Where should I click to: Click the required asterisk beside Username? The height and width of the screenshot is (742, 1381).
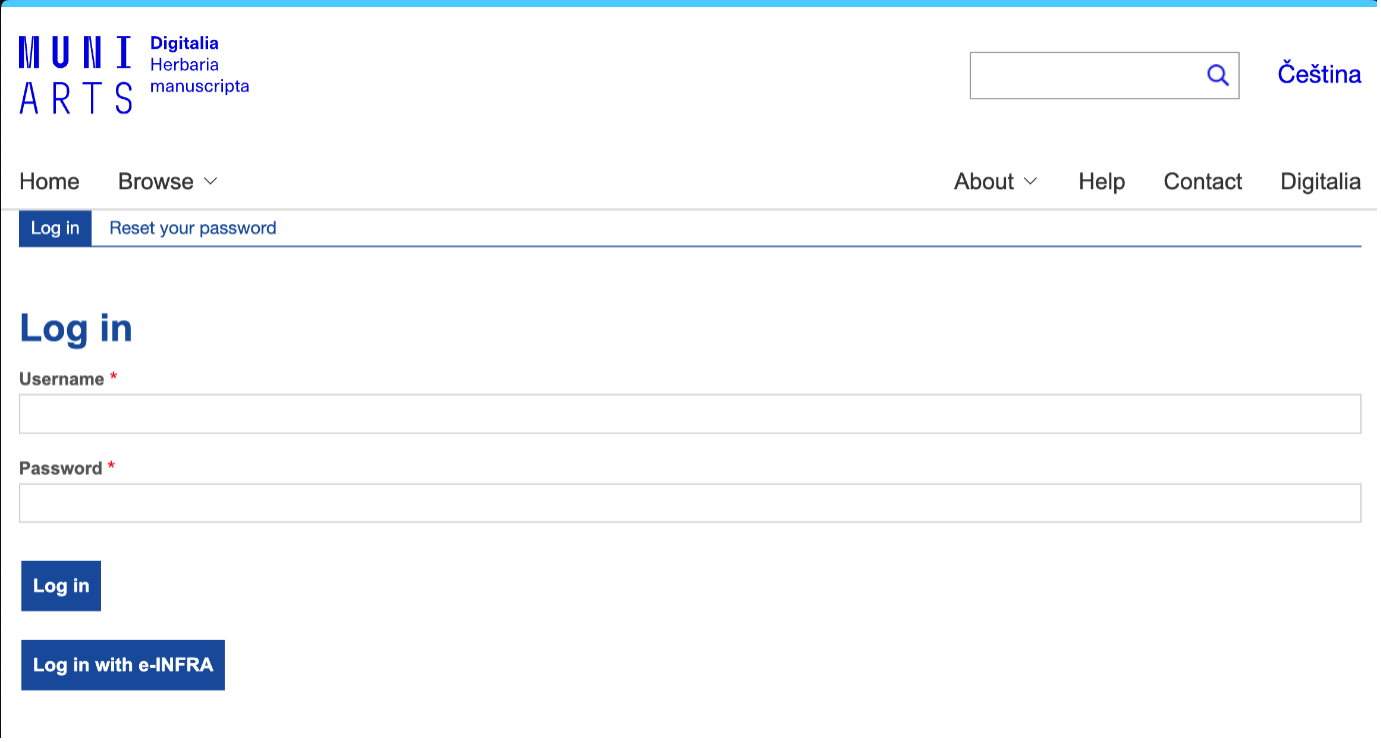(x=112, y=377)
